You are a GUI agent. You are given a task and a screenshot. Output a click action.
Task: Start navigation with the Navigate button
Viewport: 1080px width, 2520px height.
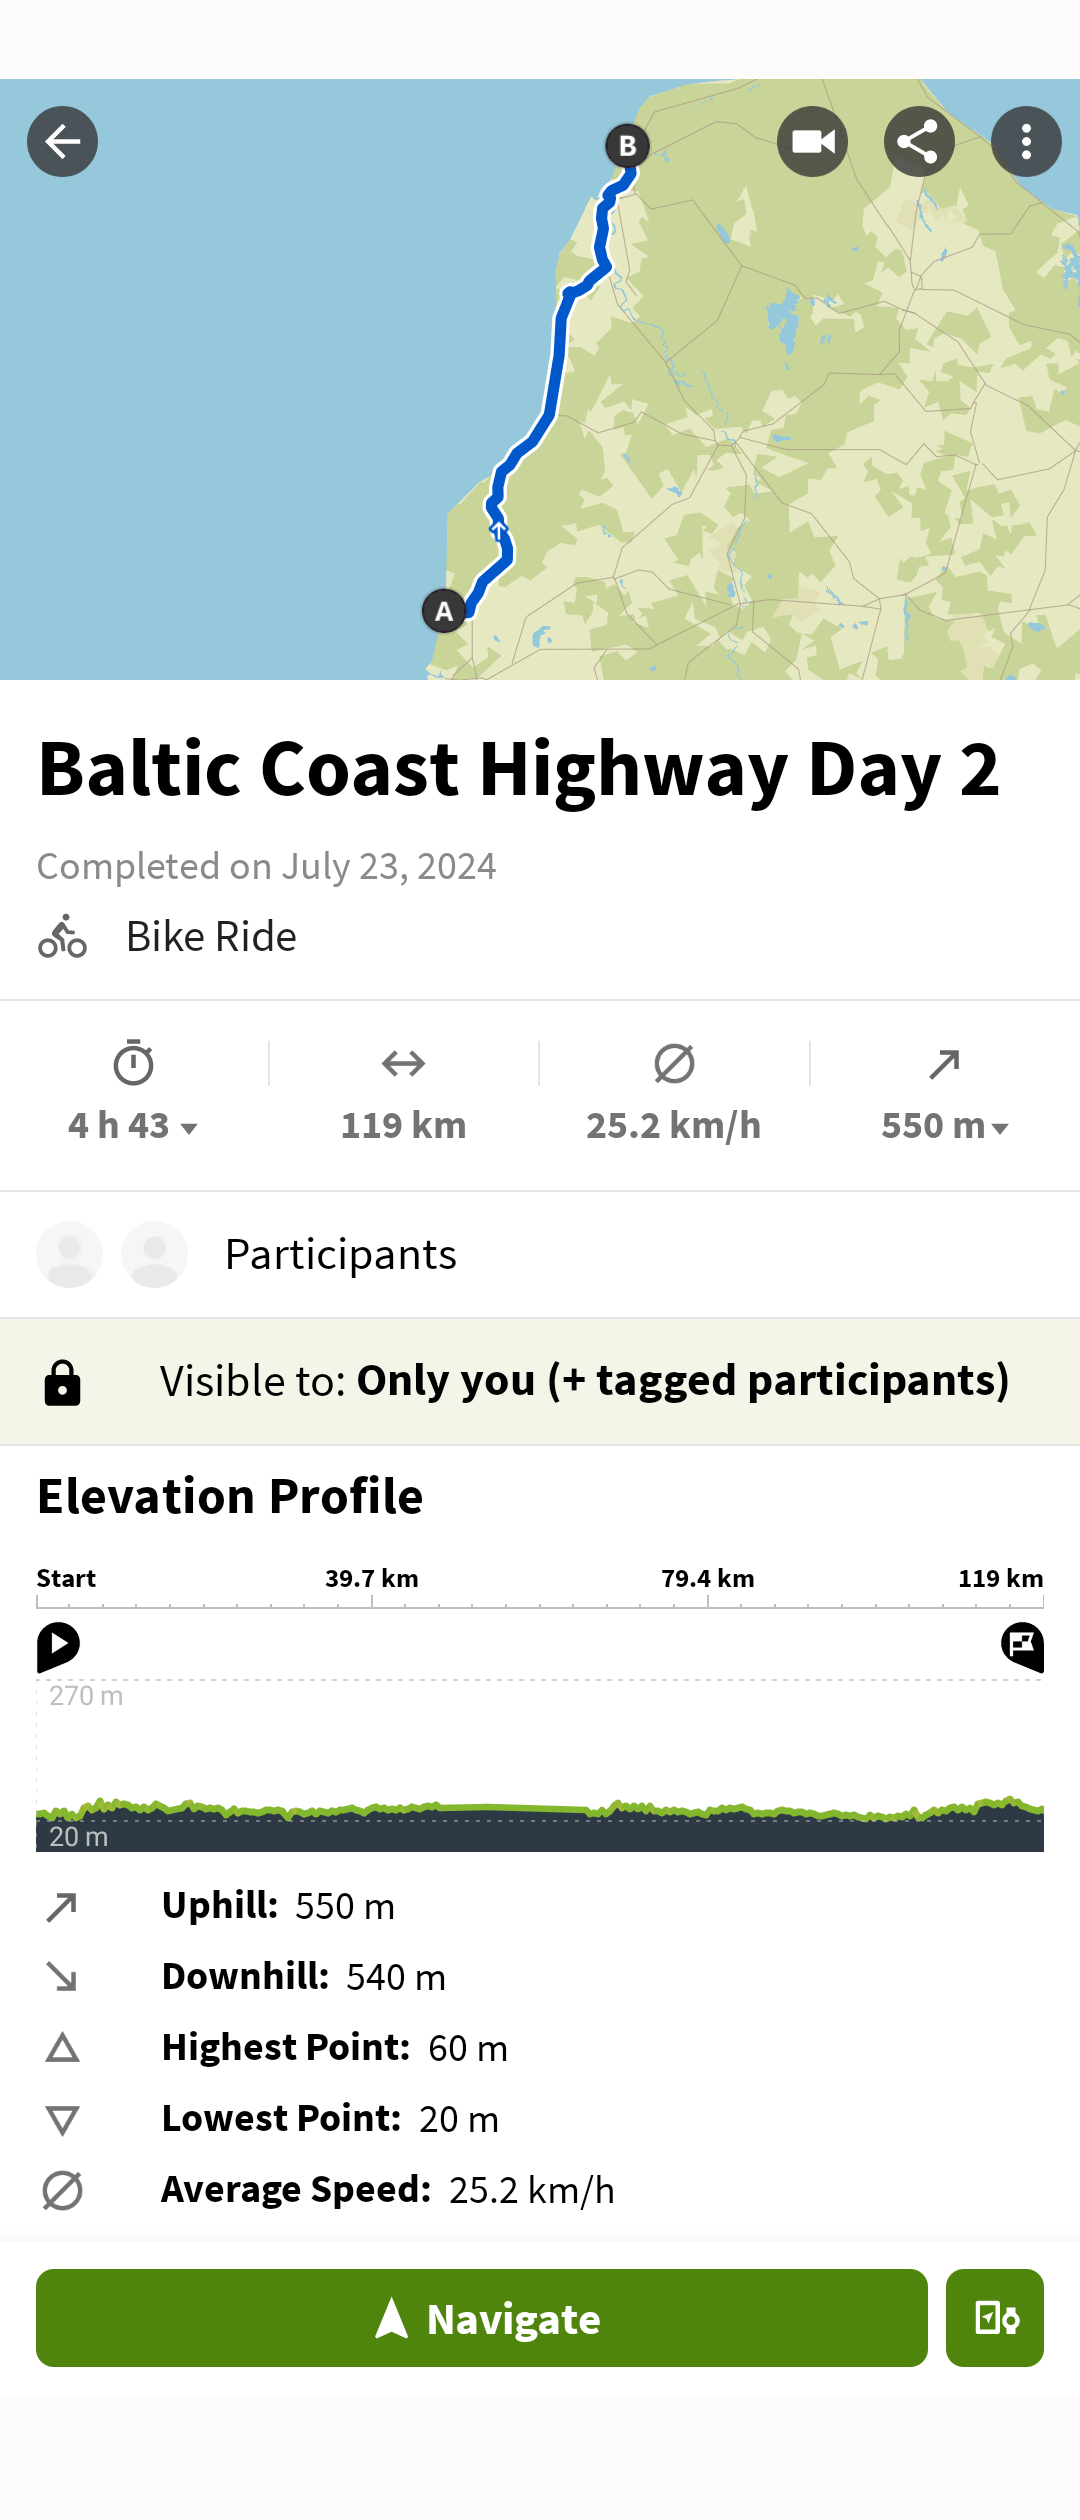pos(482,2318)
